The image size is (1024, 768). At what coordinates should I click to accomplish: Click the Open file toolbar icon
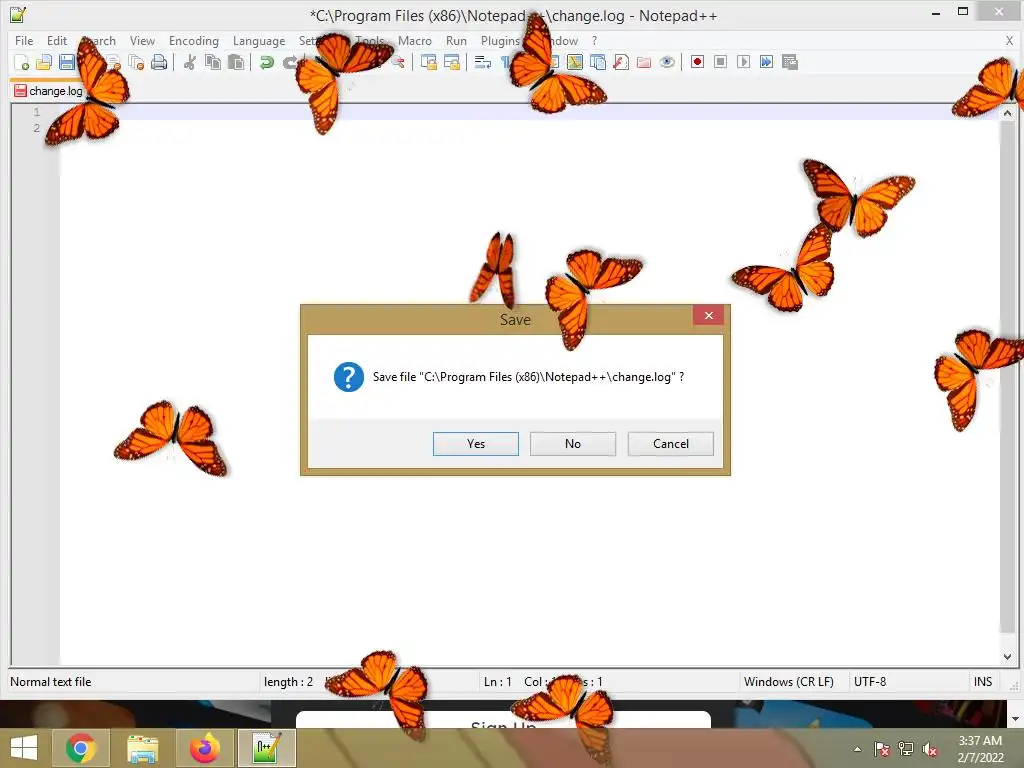point(44,62)
